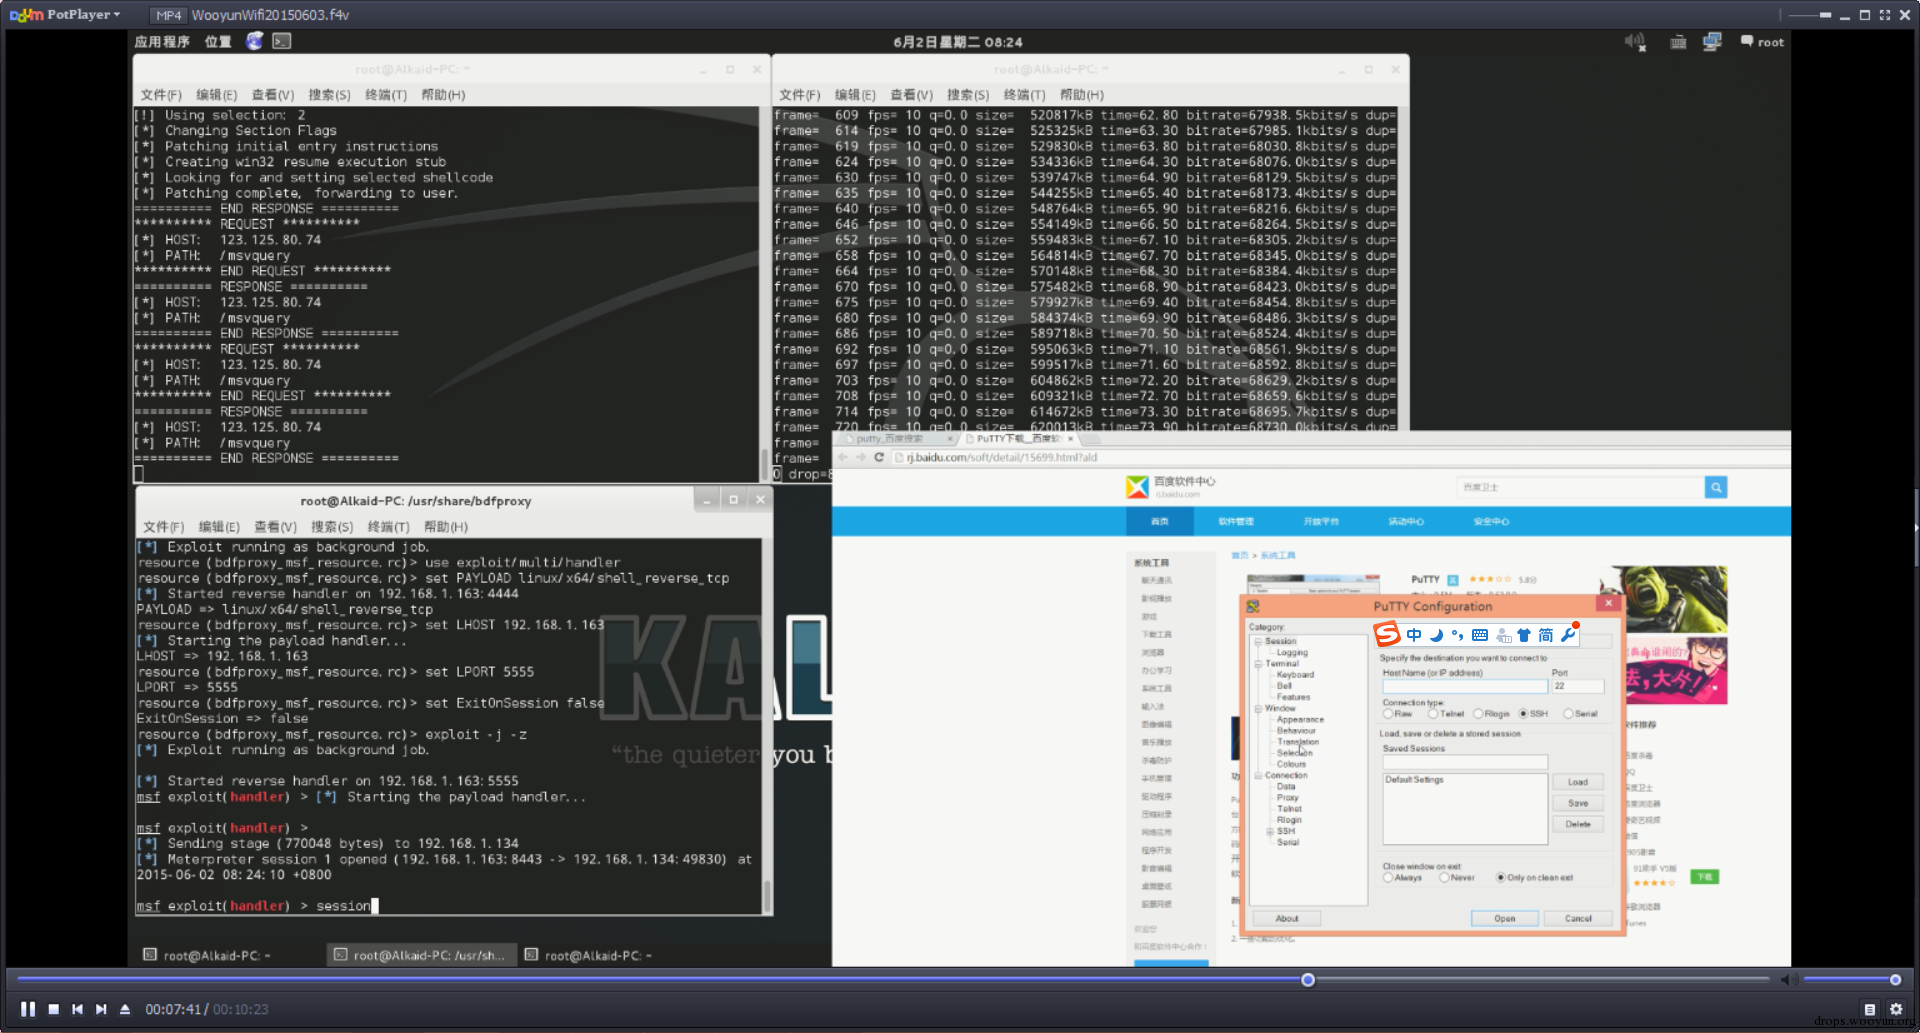Open the 位置 menu in Kali panel
1920x1033 pixels.
point(218,42)
